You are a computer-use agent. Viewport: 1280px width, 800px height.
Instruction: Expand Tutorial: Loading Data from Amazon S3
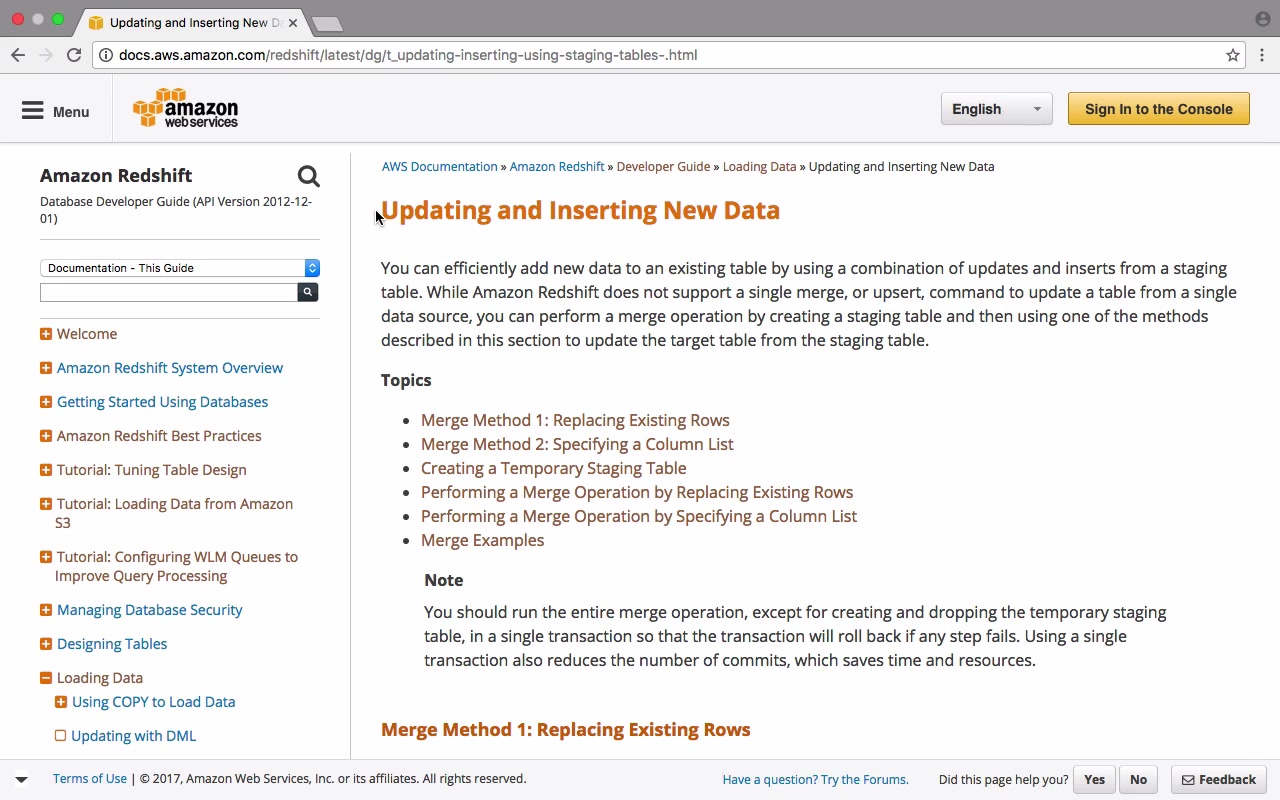pos(46,504)
